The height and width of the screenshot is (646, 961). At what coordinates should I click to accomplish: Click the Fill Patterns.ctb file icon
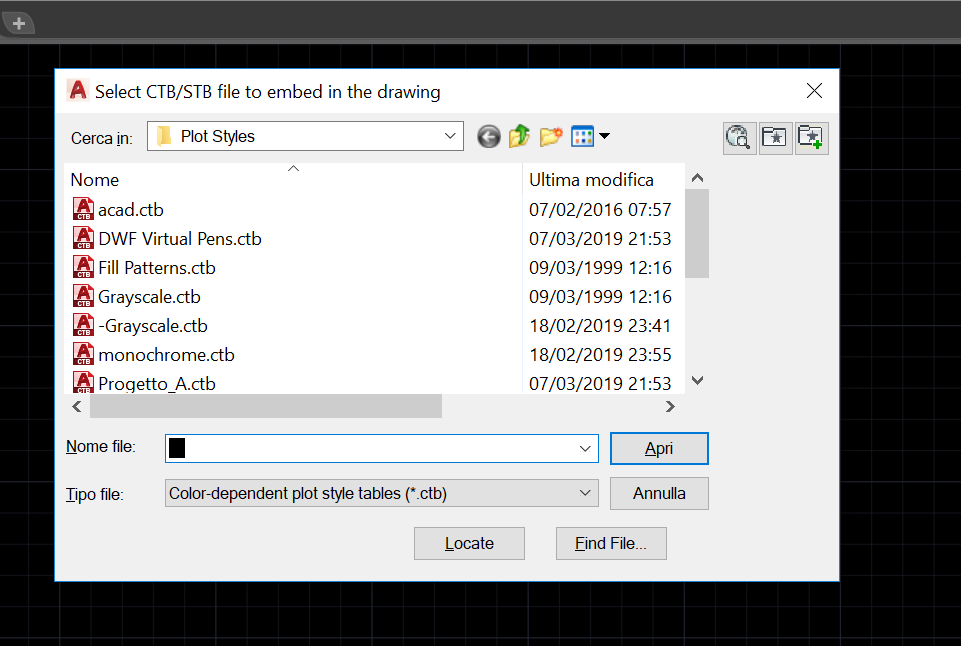point(83,267)
